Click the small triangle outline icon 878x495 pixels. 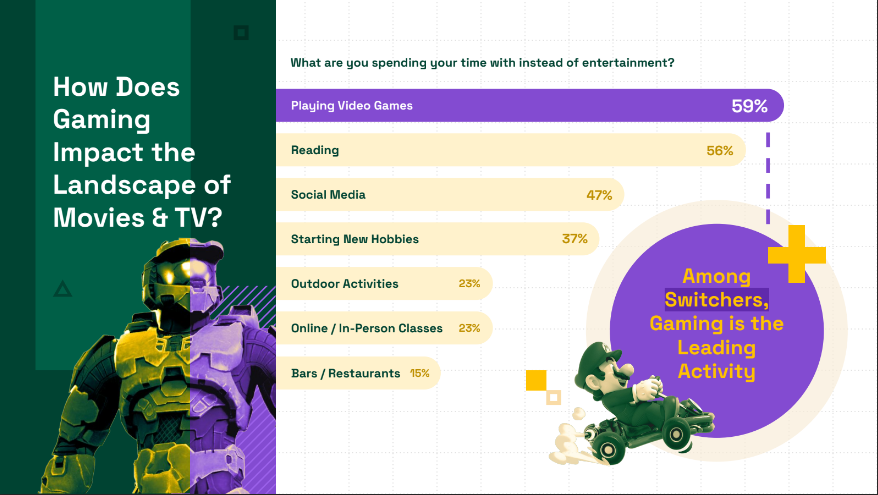pos(62,289)
